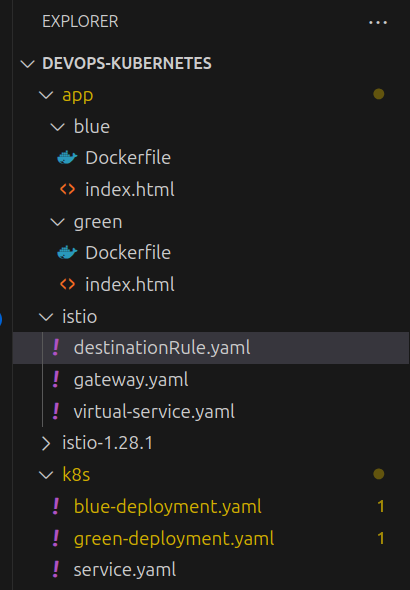Open blue-deployment.yaml file
The image size is (410, 590).
point(167,506)
